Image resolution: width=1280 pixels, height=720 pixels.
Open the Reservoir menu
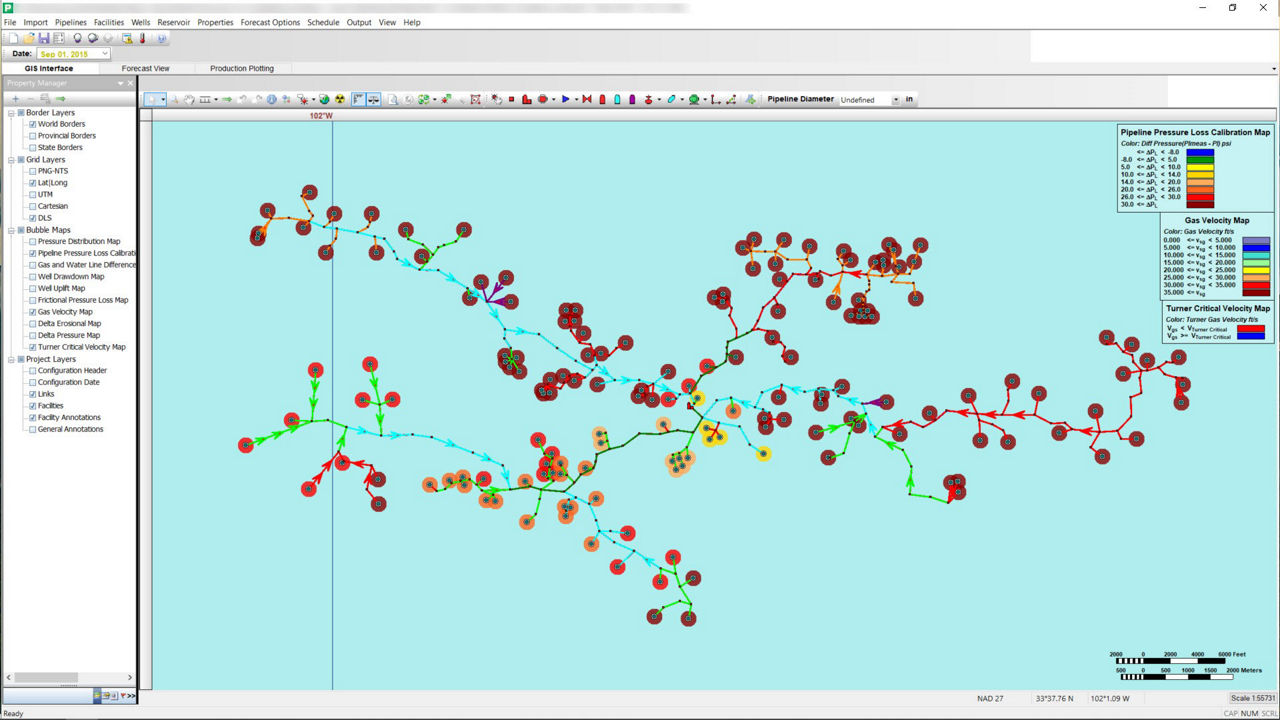(x=173, y=22)
